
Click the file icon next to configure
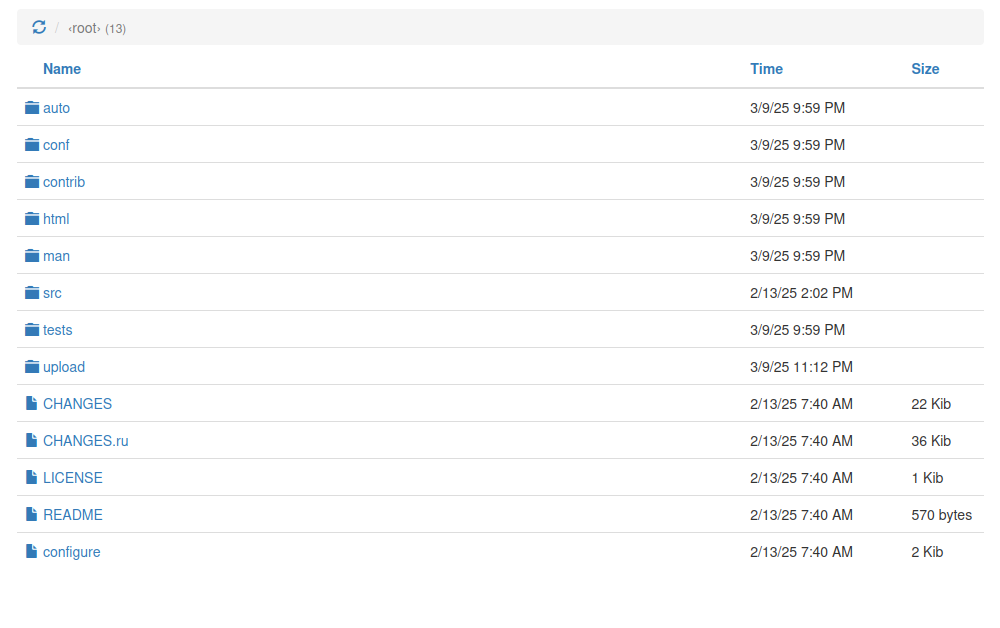click(32, 552)
